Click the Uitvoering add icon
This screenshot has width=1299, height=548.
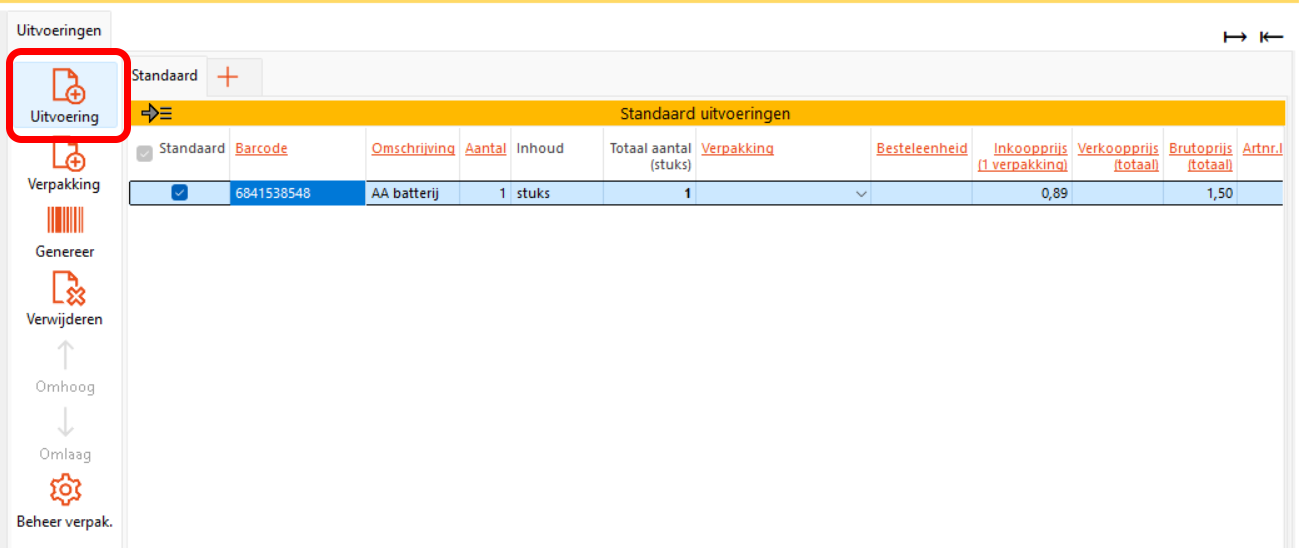click(x=67, y=87)
